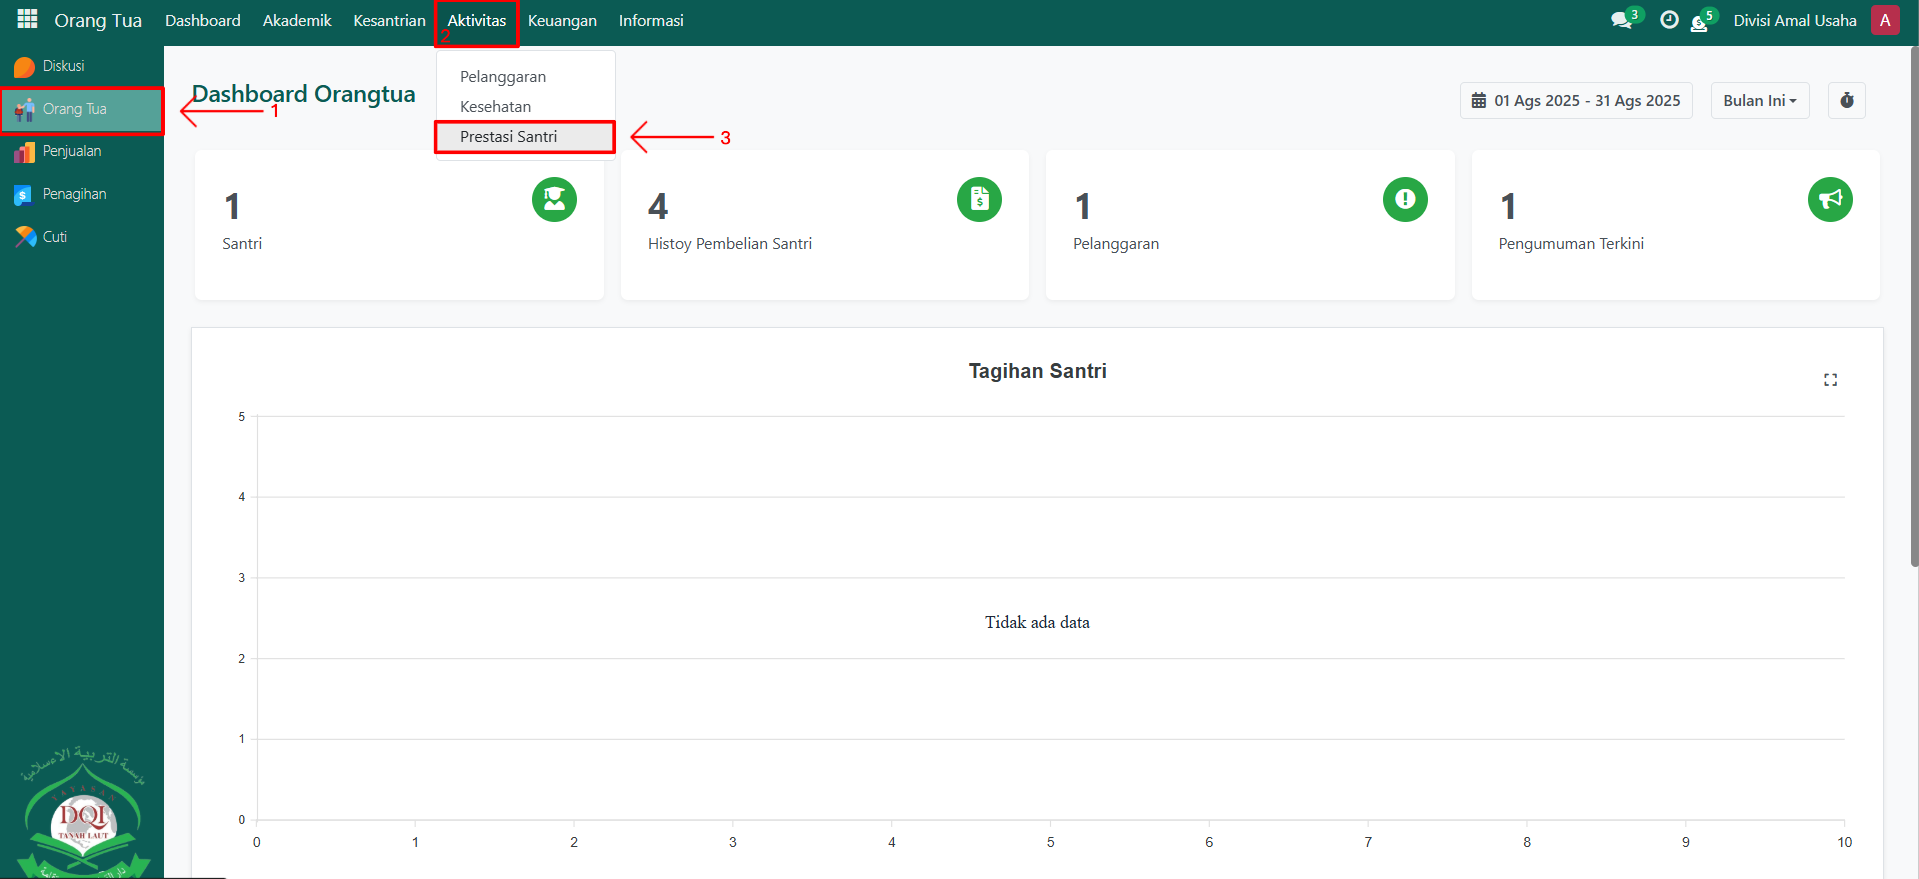Open the Bulan Ini period dropdown
The height and width of the screenshot is (879, 1919).
point(1759,101)
